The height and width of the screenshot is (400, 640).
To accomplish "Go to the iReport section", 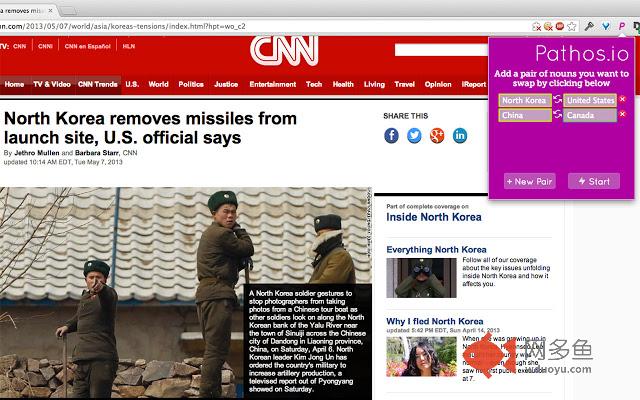I will [x=474, y=84].
